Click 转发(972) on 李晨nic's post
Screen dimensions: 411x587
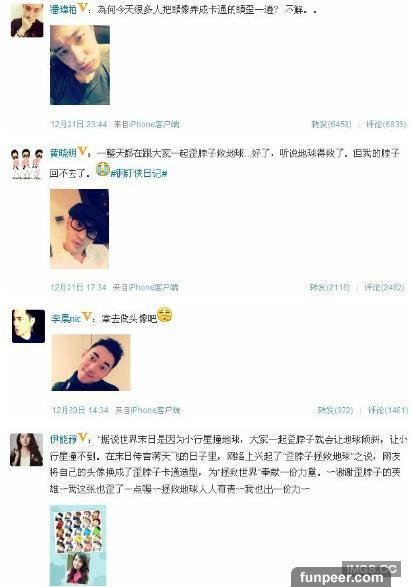(335, 410)
